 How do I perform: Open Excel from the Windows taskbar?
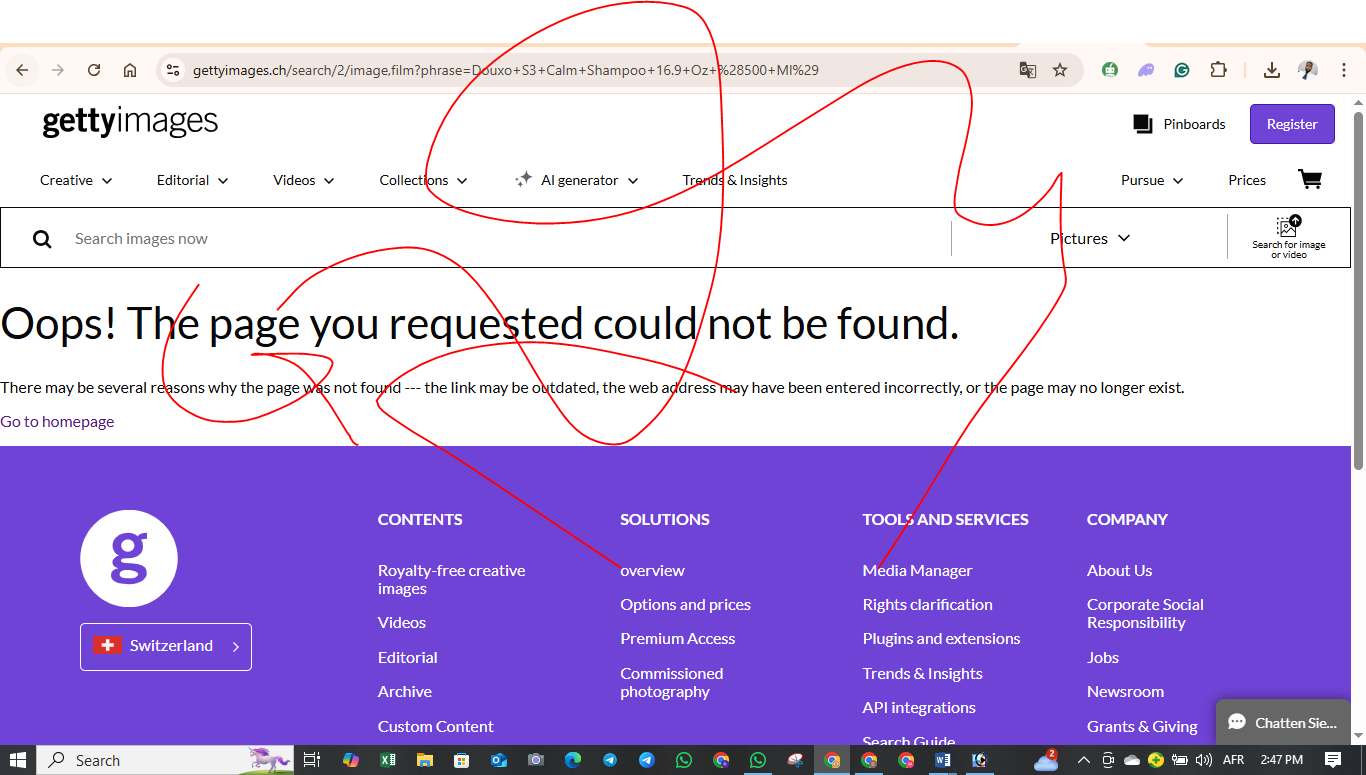pos(387,760)
